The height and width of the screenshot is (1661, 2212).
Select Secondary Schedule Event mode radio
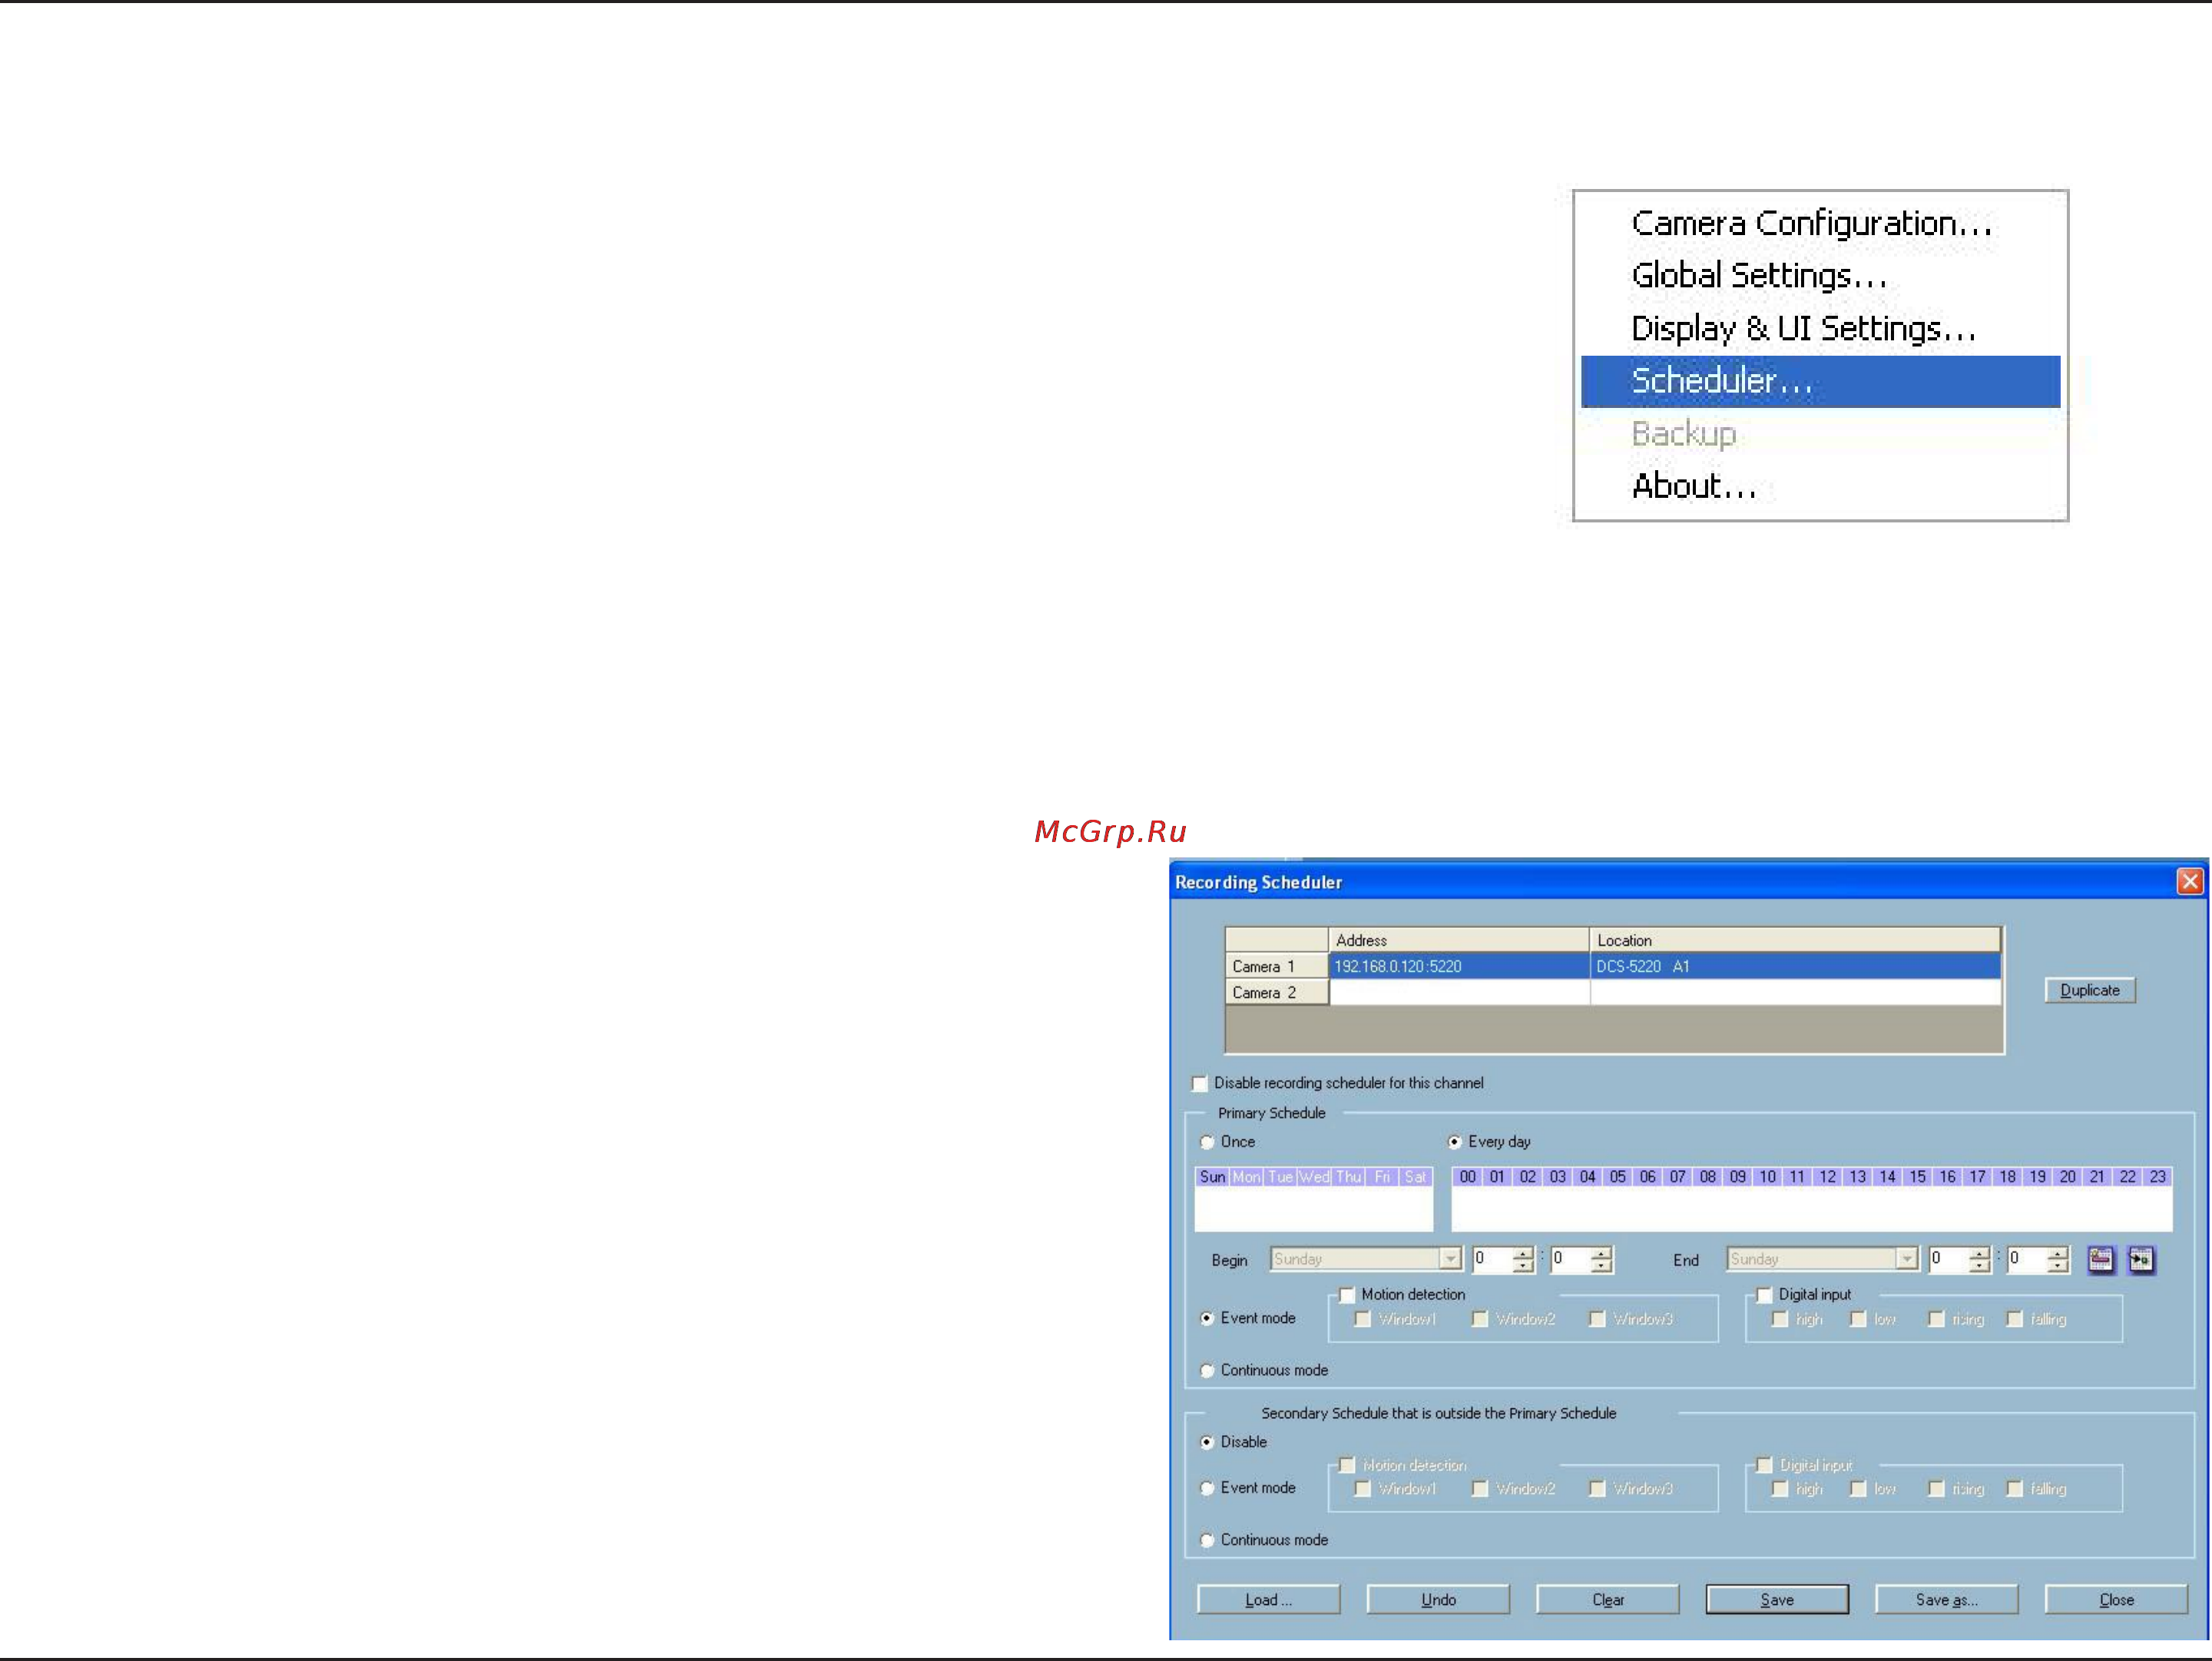click(x=1208, y=1488)
